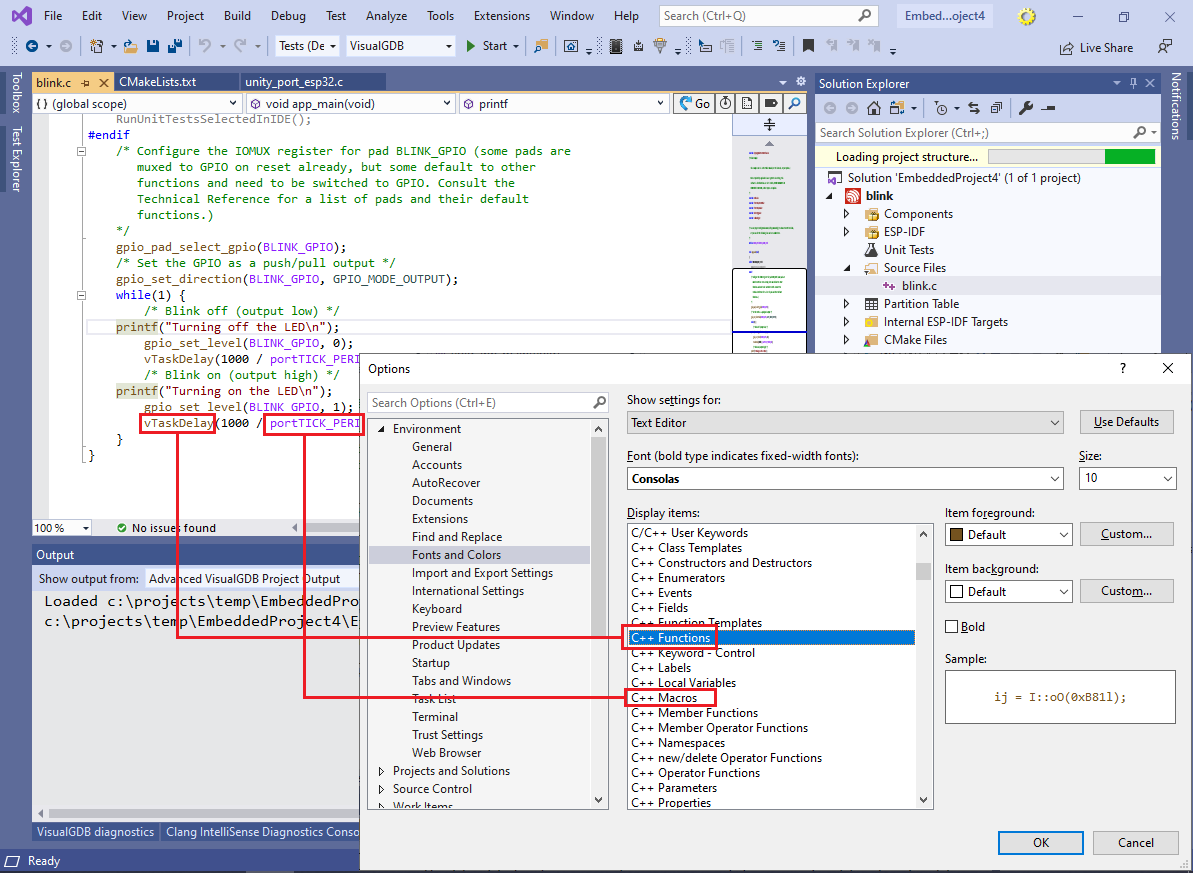Screen dimensions: 1193x873
Task: Open Item foreground color dropdown with brown swatch
Action: click(1008, 535)
